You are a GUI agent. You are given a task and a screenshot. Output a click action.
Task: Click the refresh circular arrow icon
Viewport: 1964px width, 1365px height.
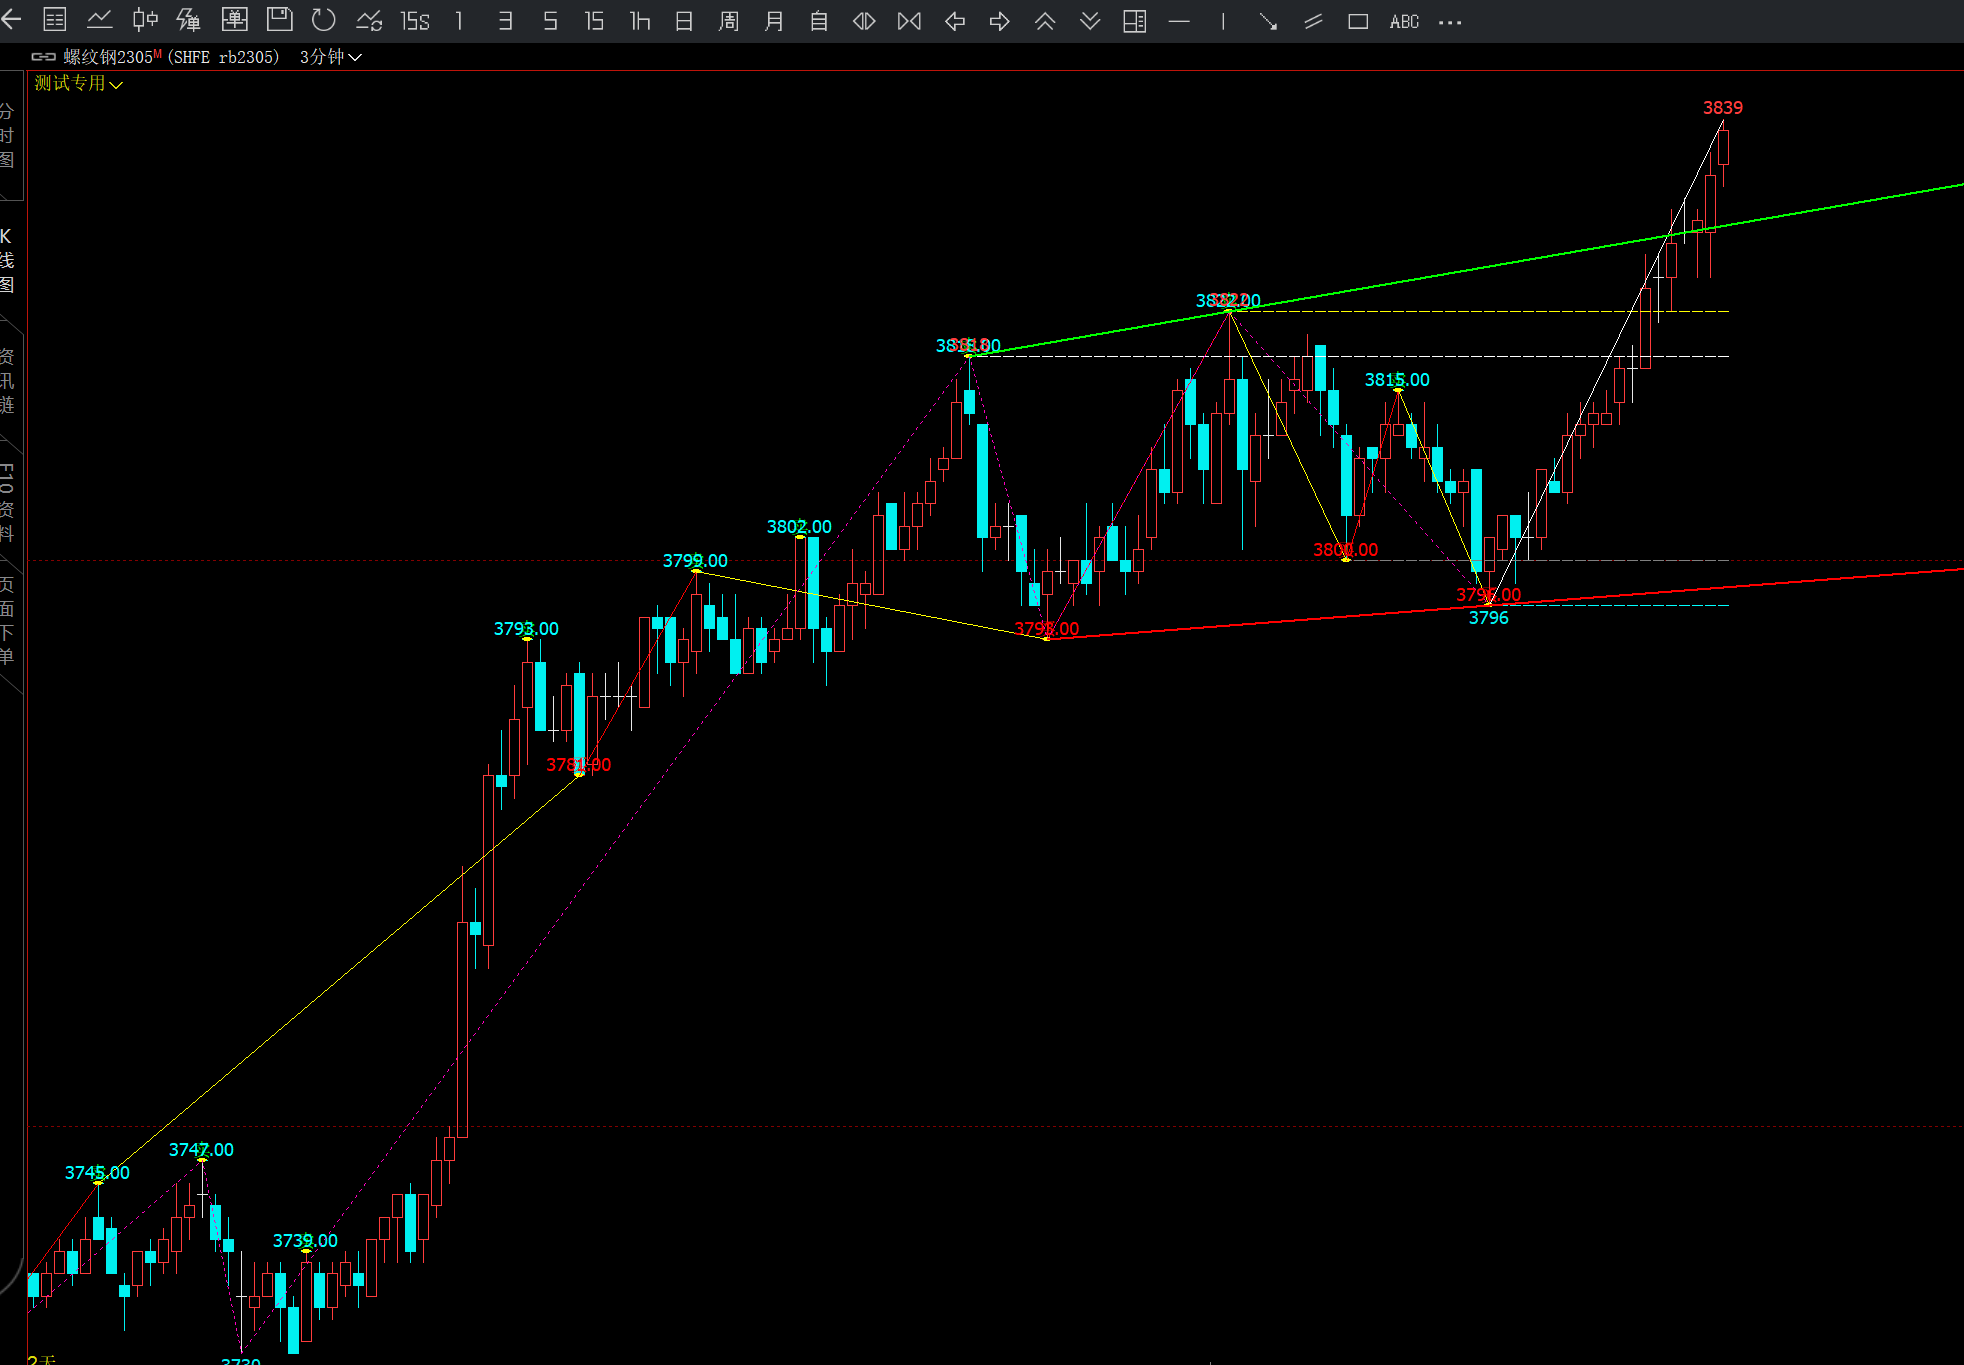(x=323, y=20)
